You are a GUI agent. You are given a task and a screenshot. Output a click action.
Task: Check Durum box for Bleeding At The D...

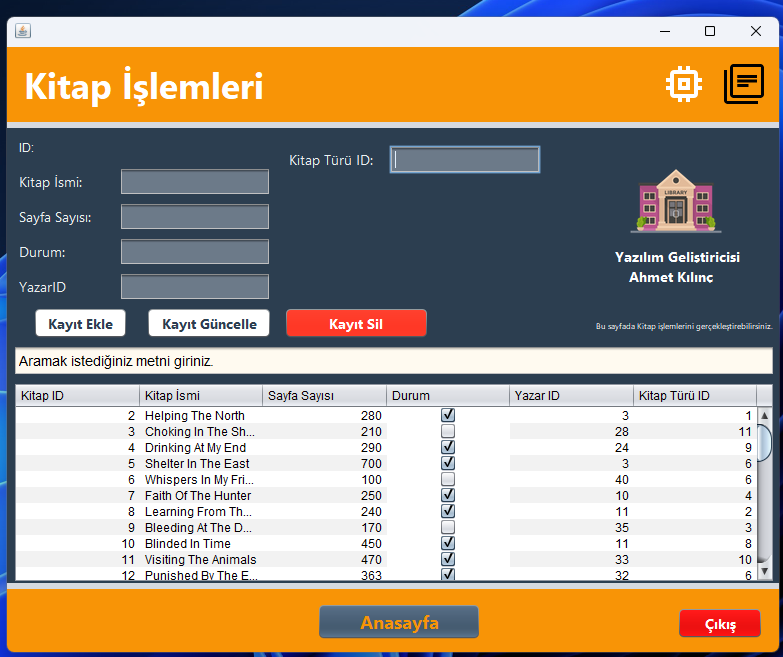(x=448, y=527)
